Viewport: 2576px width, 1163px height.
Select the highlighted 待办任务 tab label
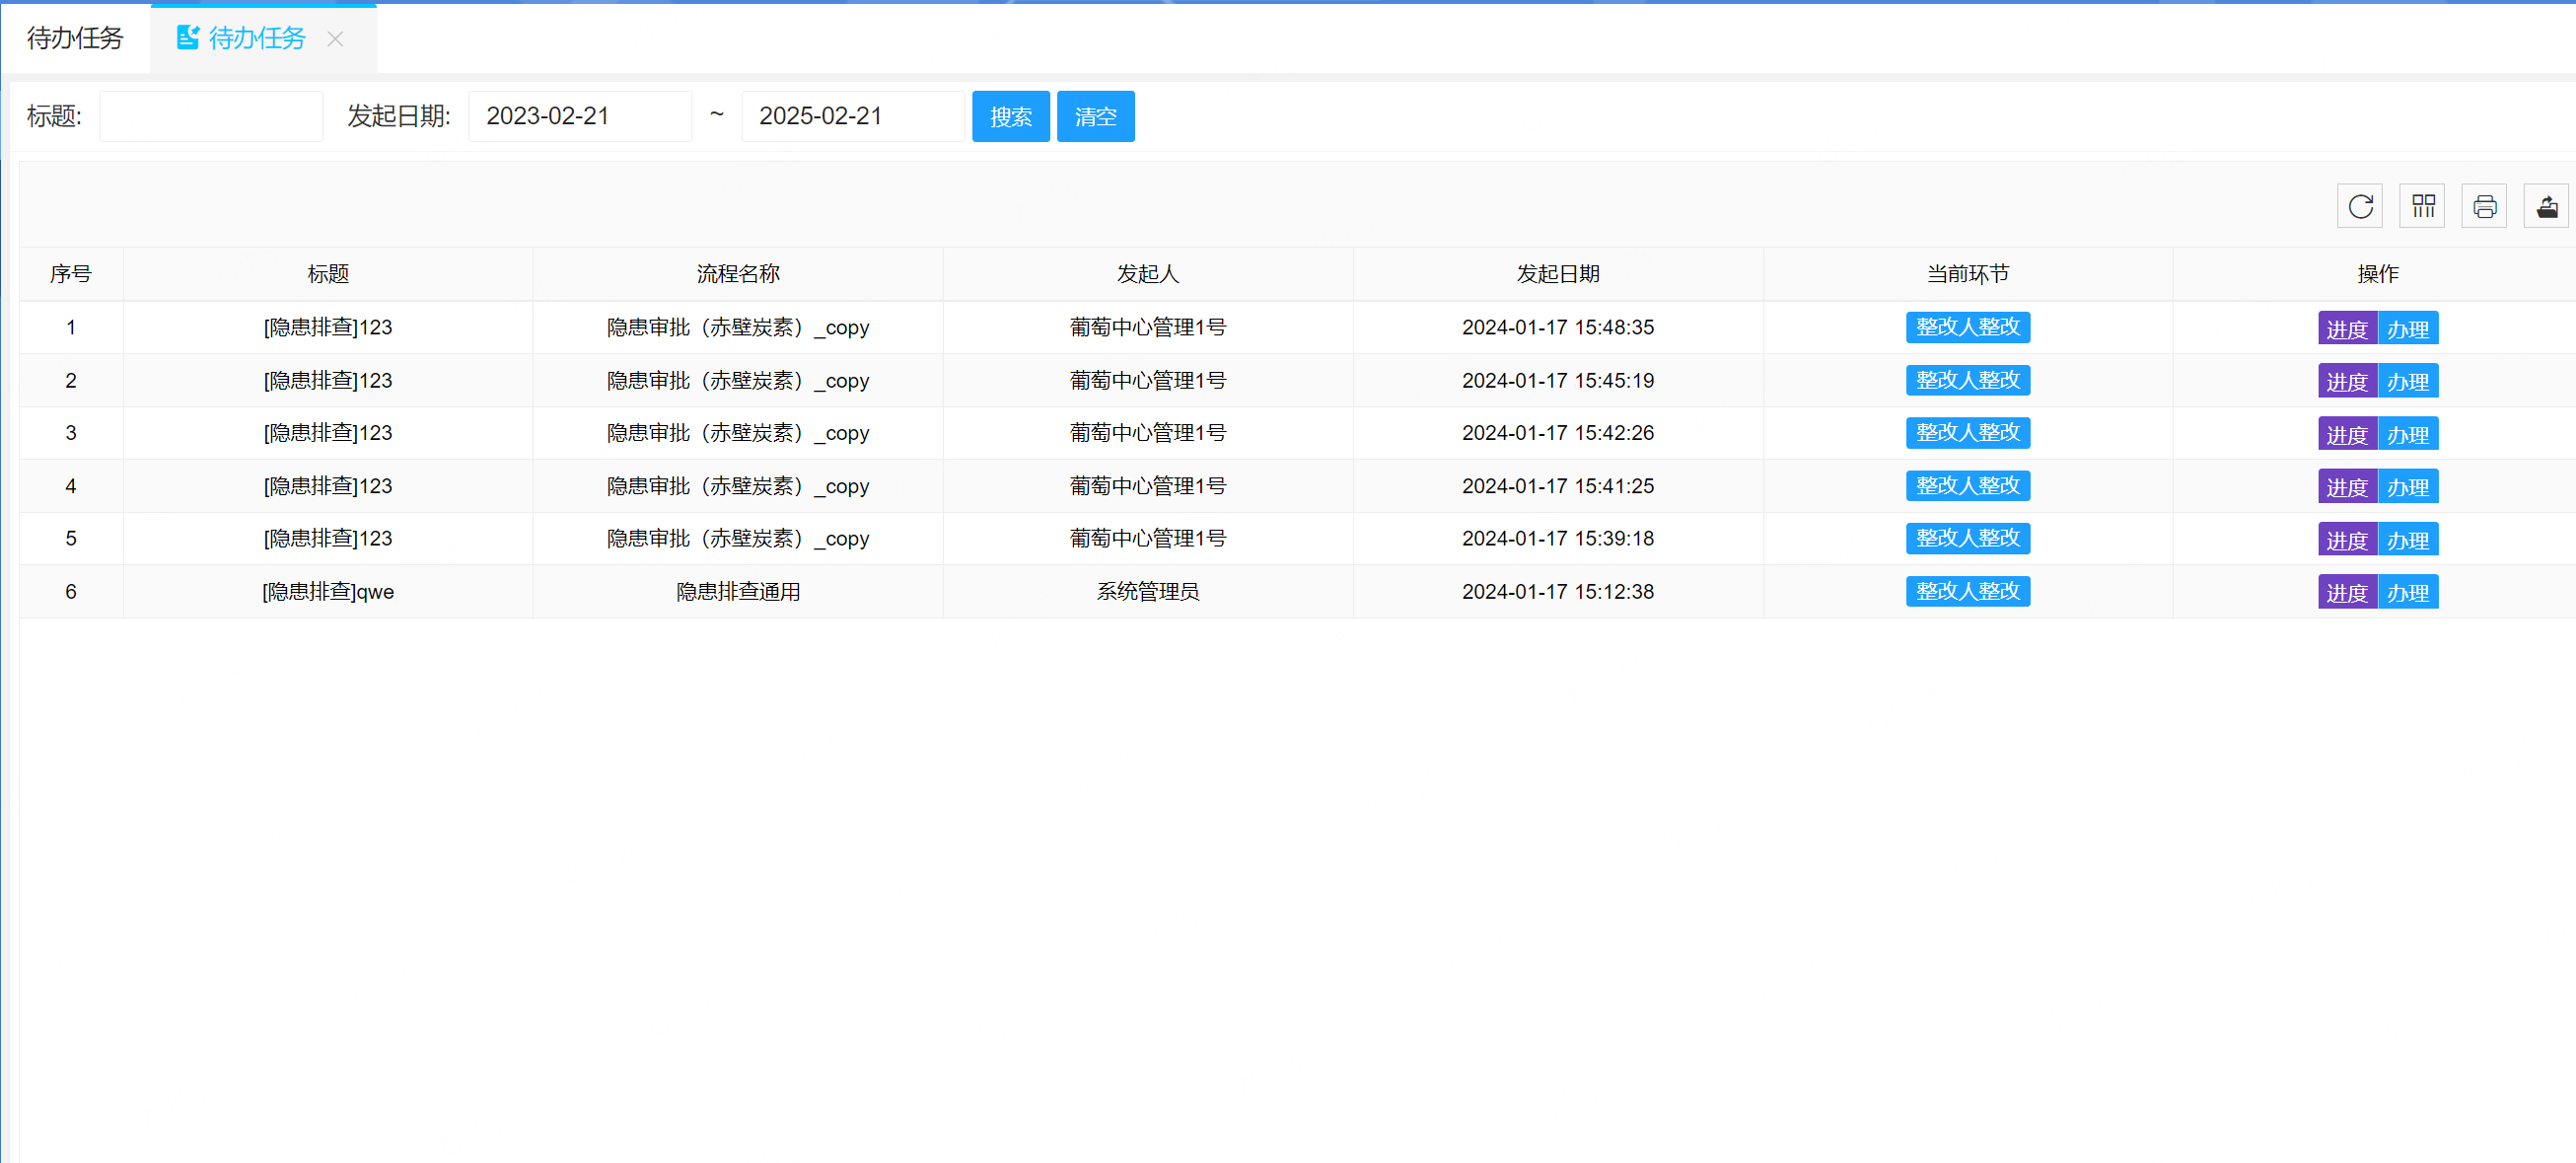pyautogui.click(x=257, y=38)
